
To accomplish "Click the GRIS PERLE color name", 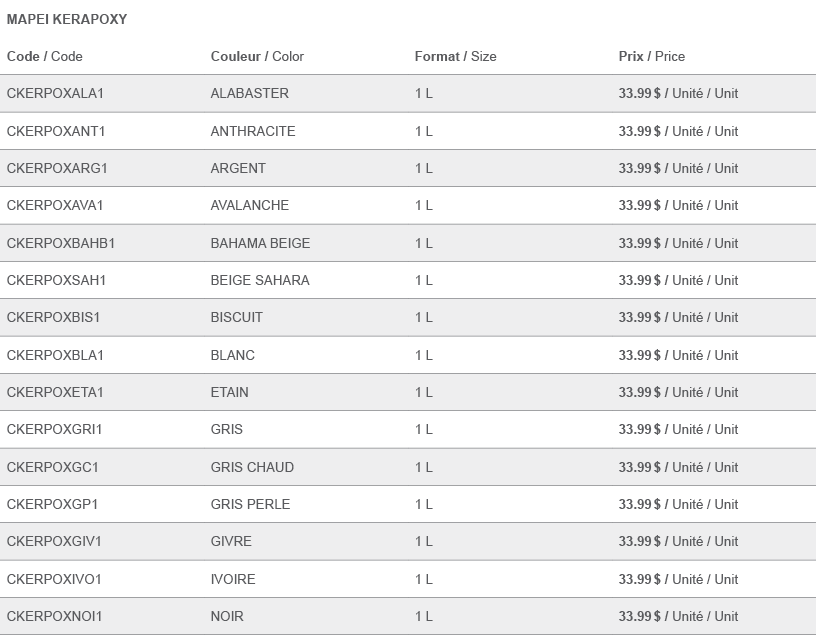I will pyautogui.click(x=250, y=504).
